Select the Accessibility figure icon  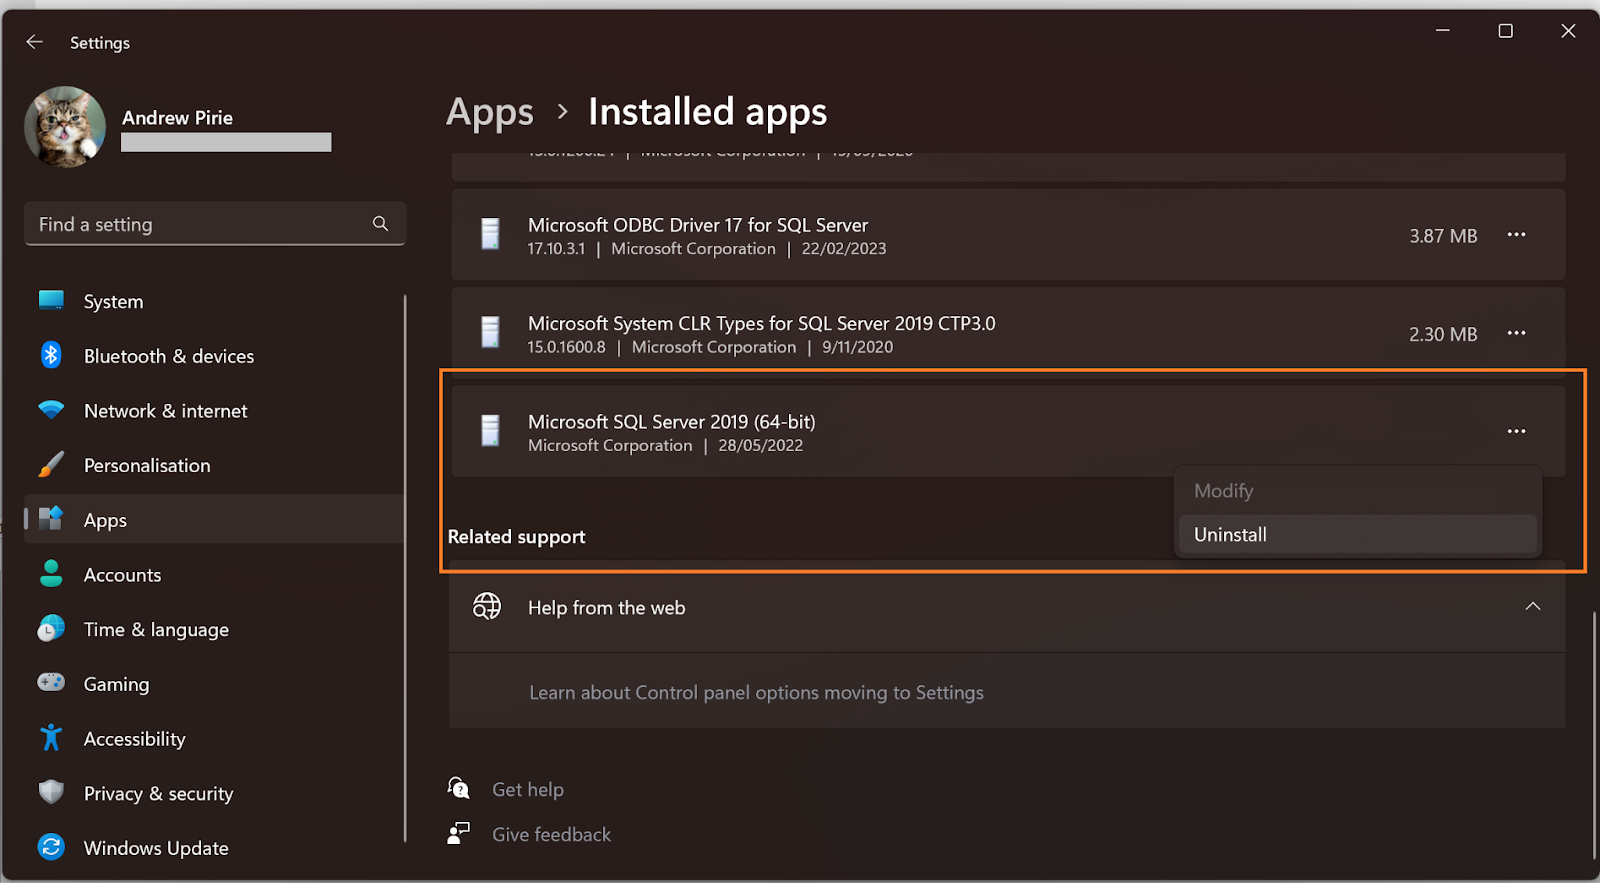point(51,738)
